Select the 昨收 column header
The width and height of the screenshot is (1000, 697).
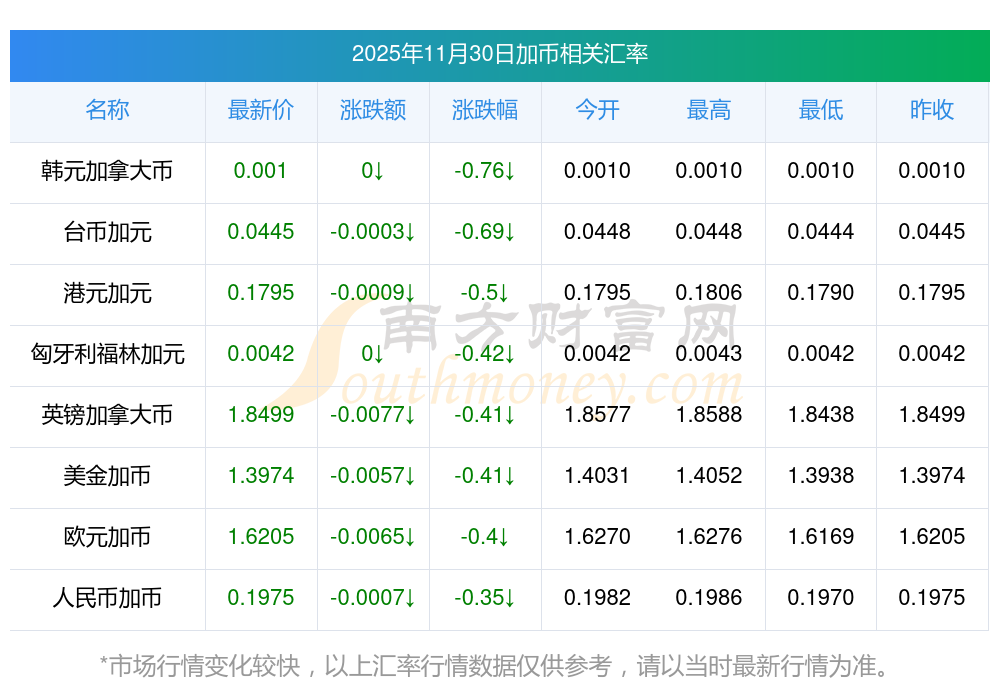pos(932,110)
